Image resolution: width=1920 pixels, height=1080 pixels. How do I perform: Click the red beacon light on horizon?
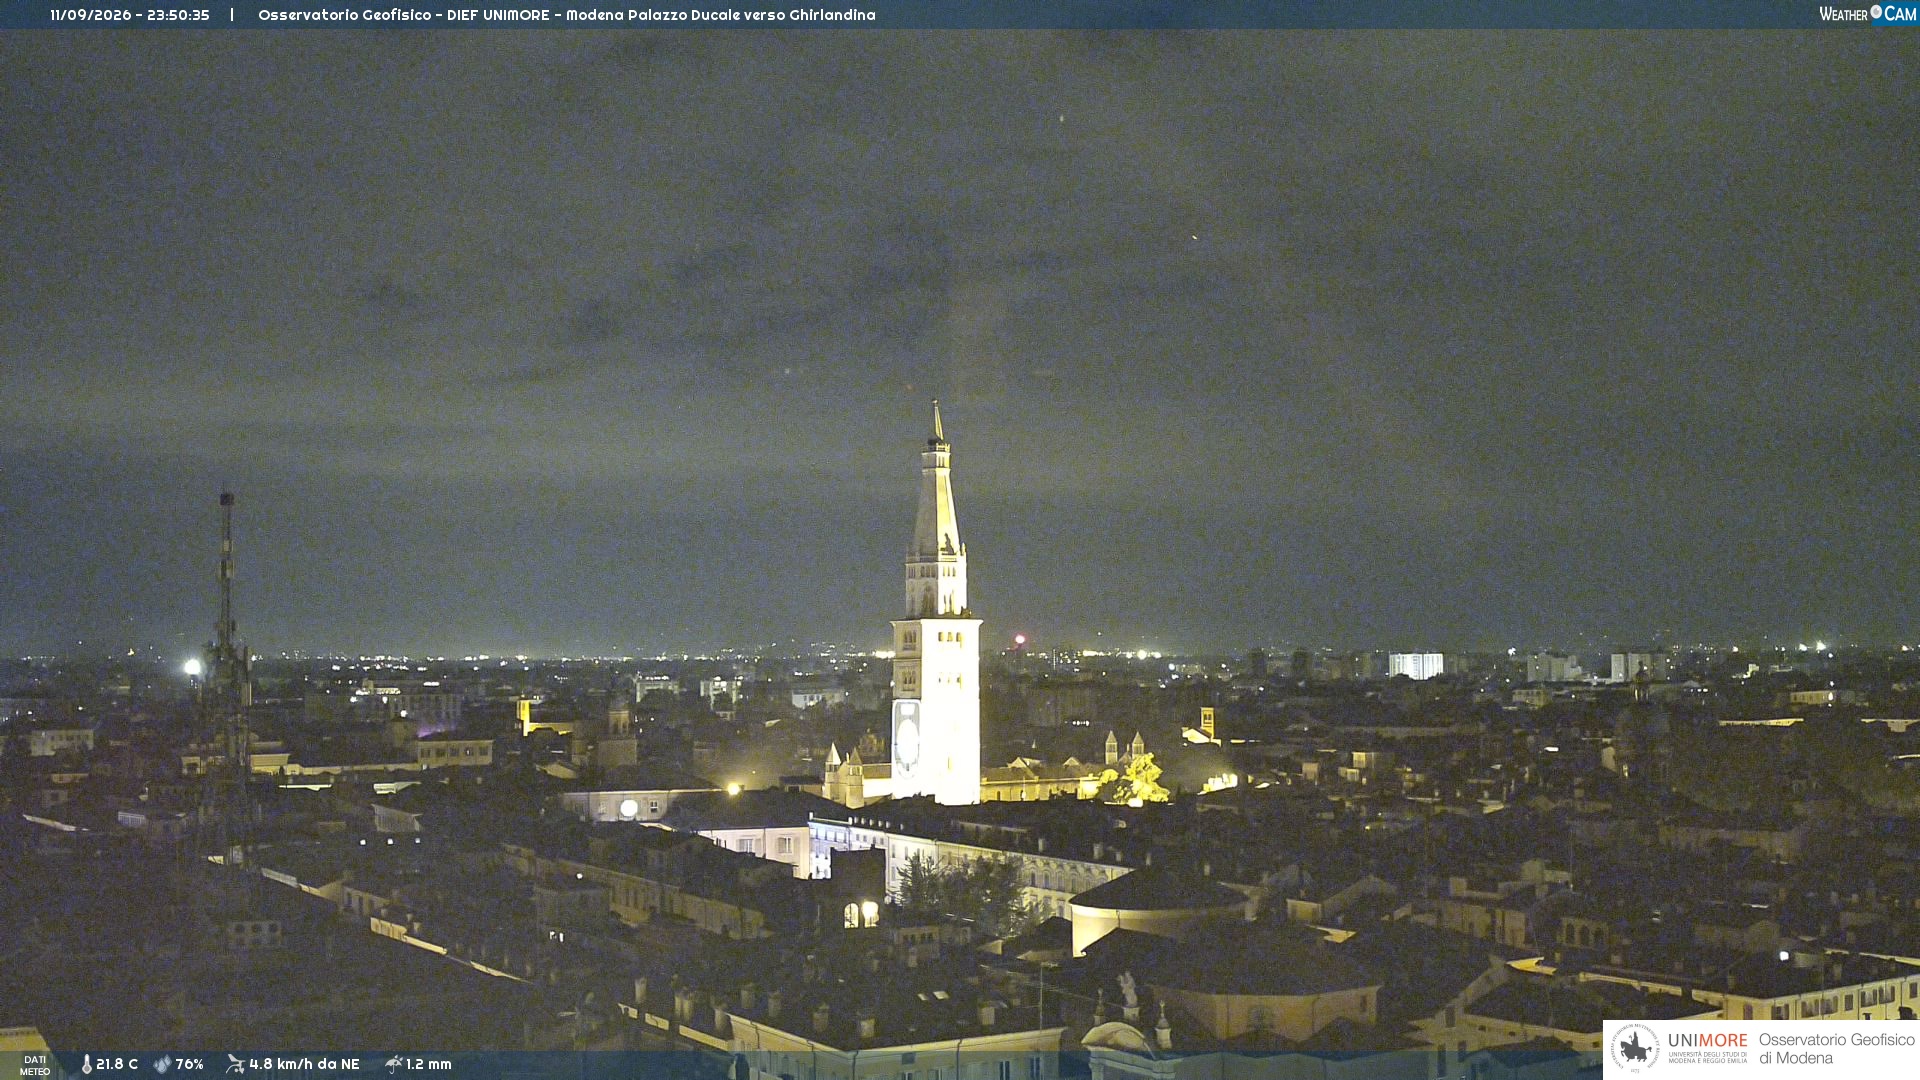click(1020, 639)
